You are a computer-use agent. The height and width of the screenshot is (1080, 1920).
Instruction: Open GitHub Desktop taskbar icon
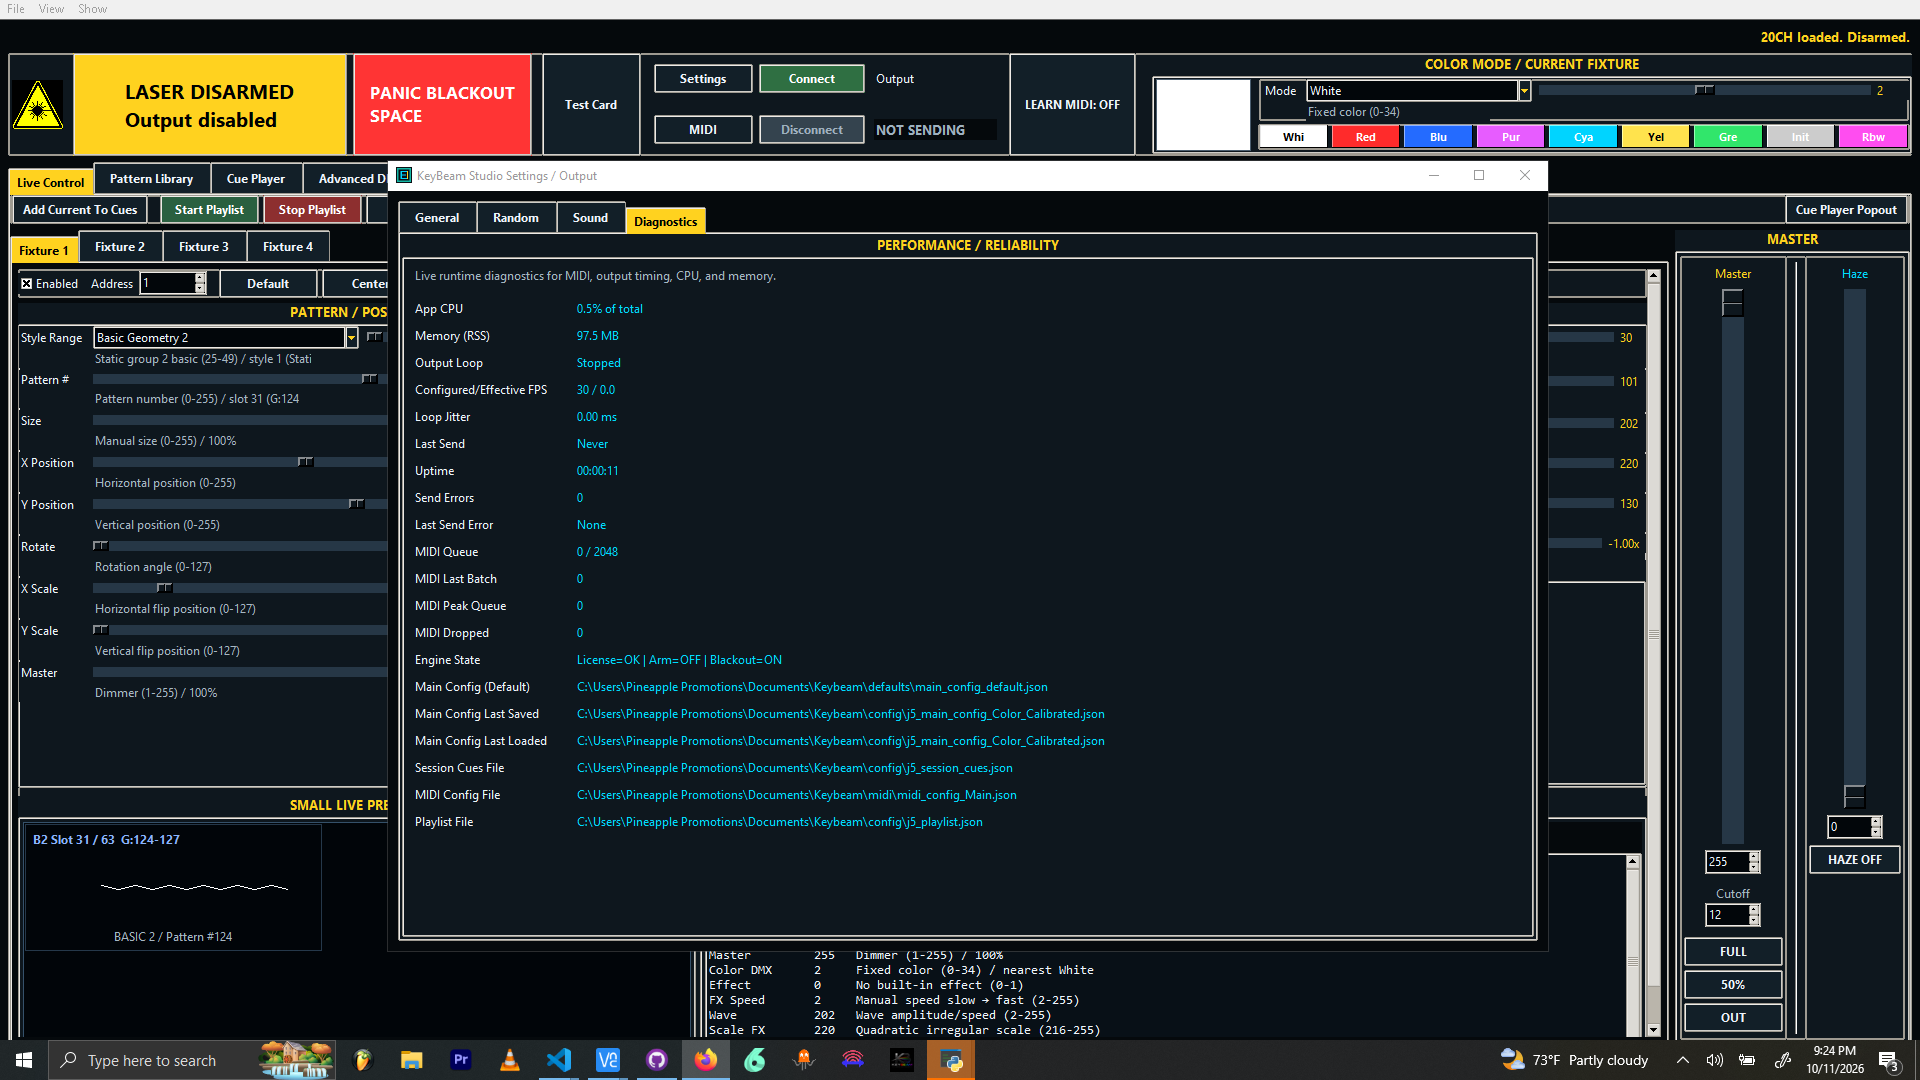point(657,1060)
